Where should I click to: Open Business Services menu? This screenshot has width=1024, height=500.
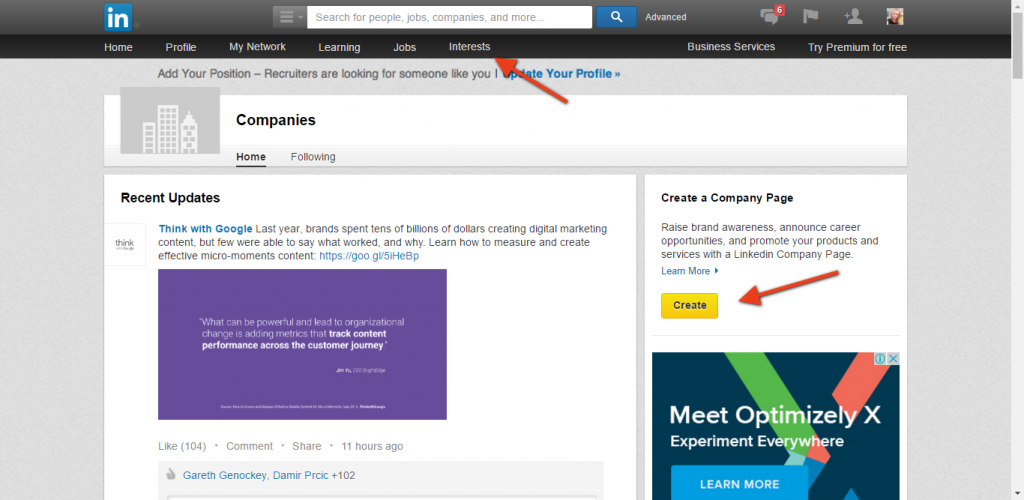pos(731,47)
